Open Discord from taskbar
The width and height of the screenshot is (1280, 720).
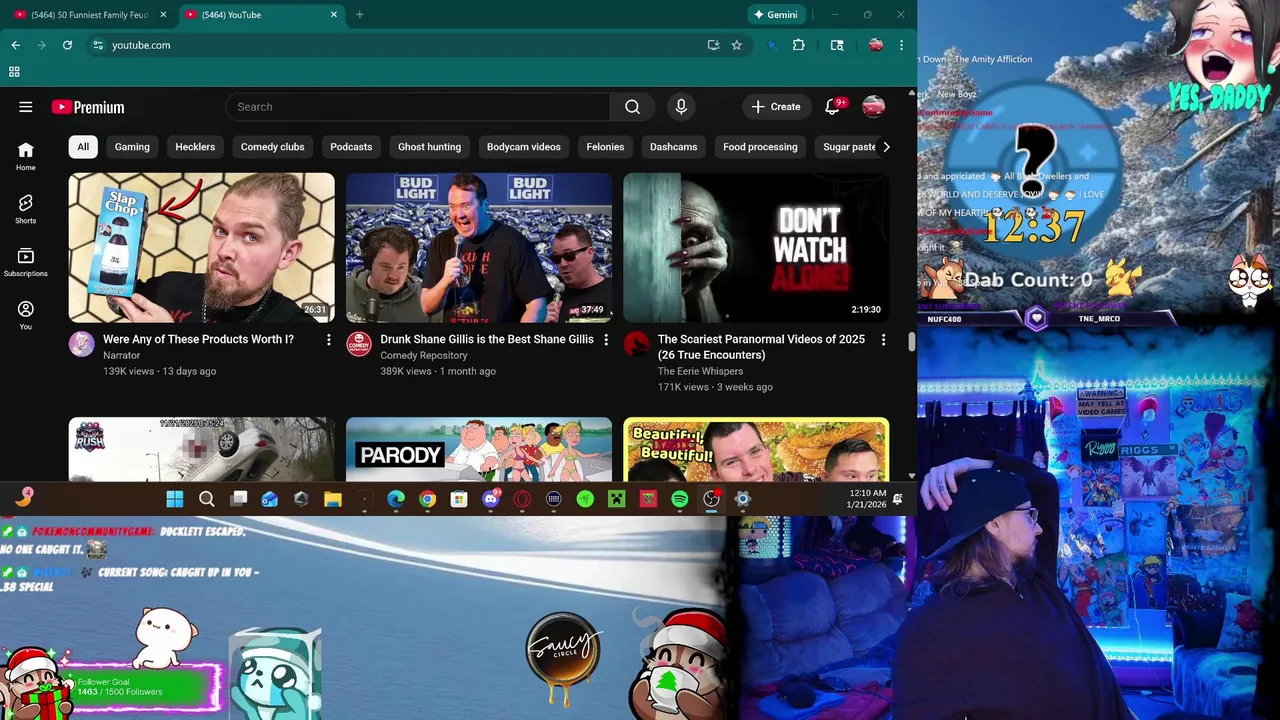[x=491, y=499]
